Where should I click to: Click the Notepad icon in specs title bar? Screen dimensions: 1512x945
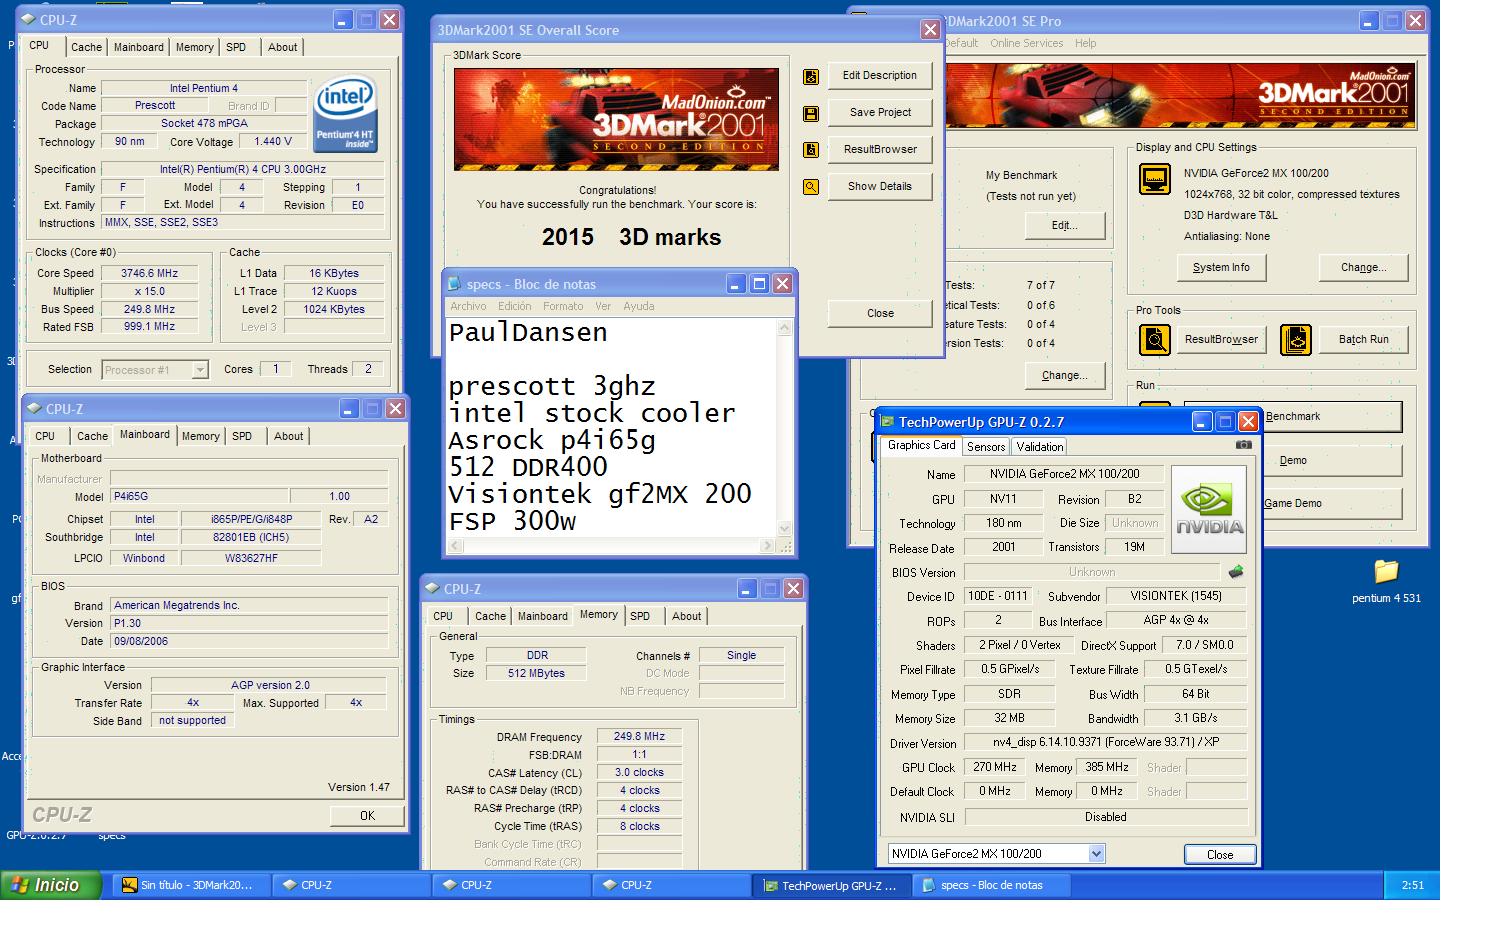pyautogui.click(x=455, y=284)
